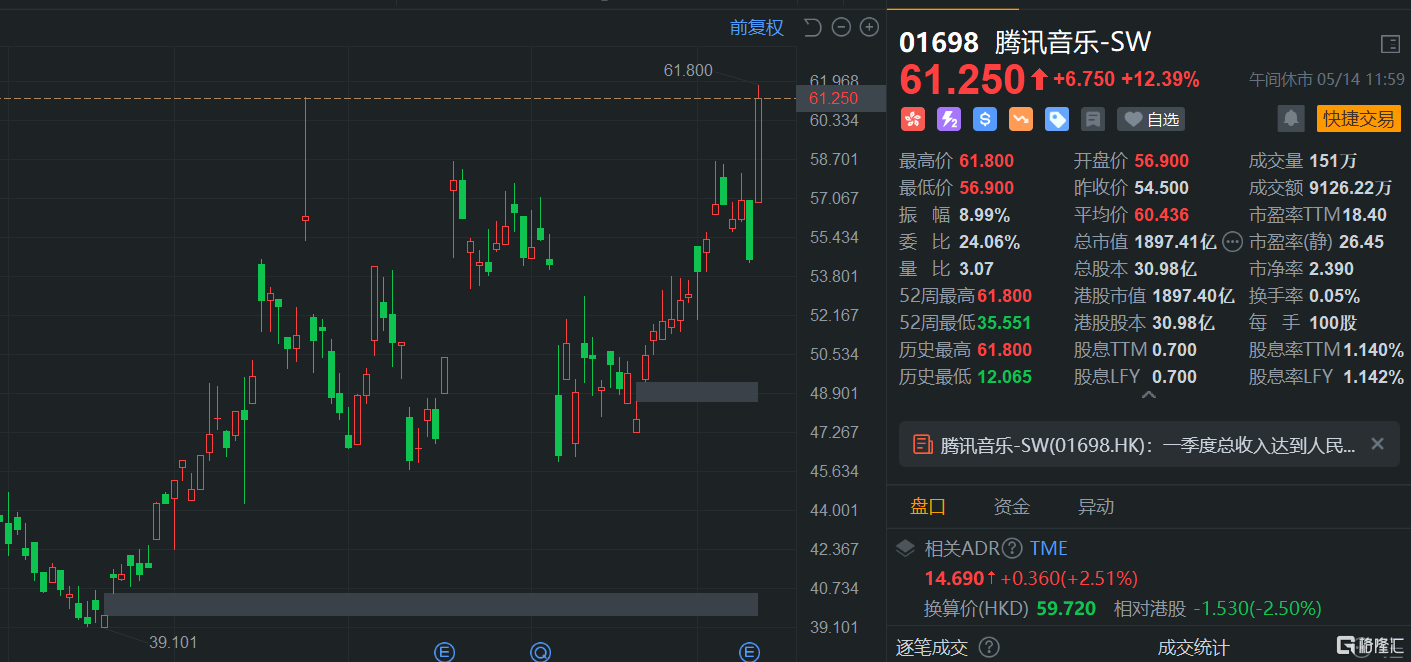1411x662 pixels.
Task: Click the 昨收价 value 54.500
Action: click(x=1161, y=188)
